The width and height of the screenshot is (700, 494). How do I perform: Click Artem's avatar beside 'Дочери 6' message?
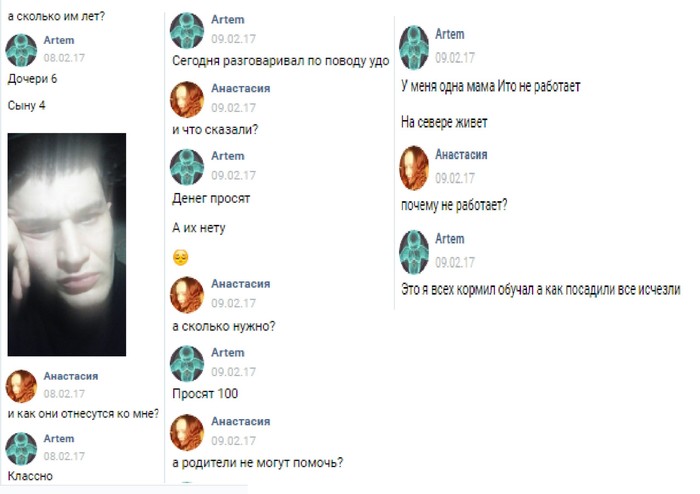pos(21,50)
